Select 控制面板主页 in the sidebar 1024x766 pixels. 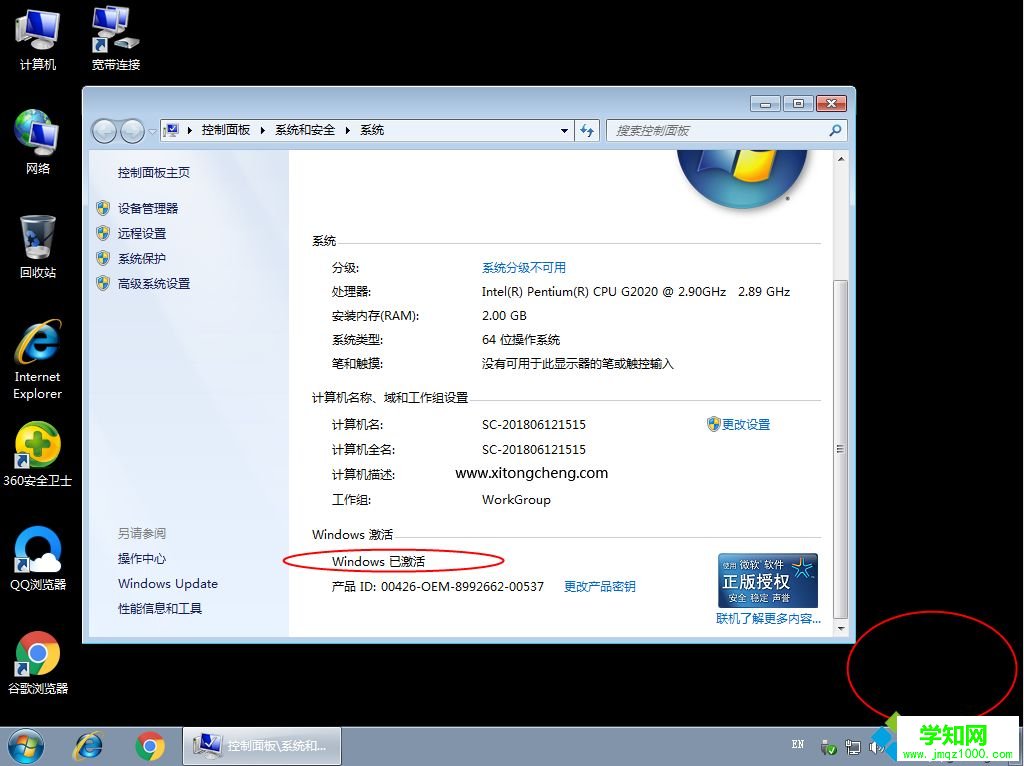pyautogui.click(x=155, y=172)
